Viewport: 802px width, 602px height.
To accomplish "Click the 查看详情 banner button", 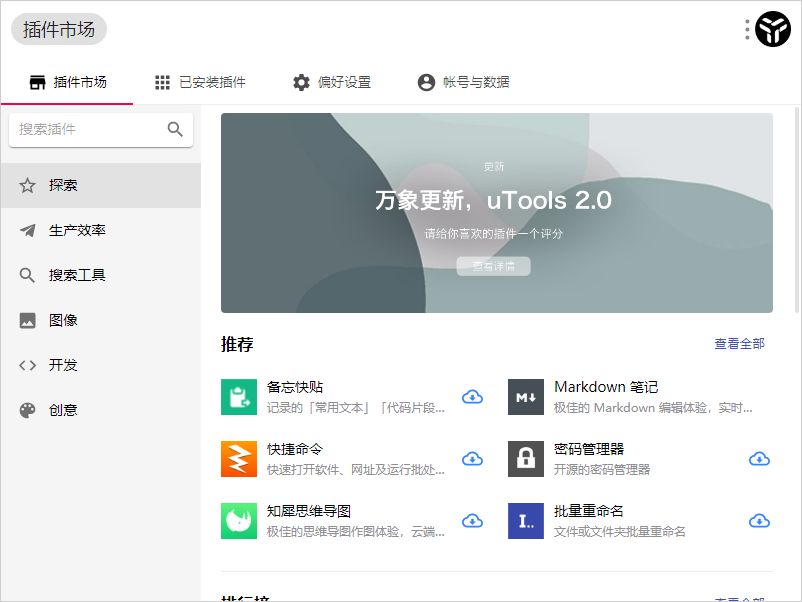I will [493, 267].
